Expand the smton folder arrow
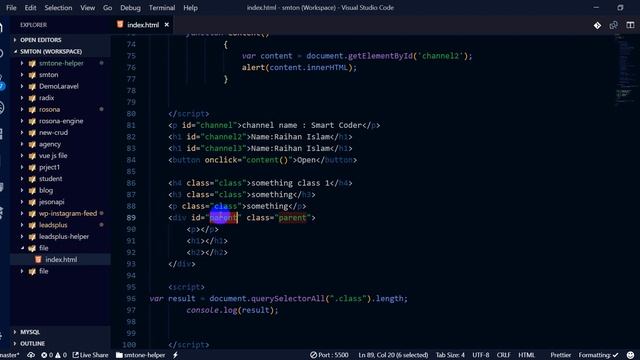 tap(22, 75)
